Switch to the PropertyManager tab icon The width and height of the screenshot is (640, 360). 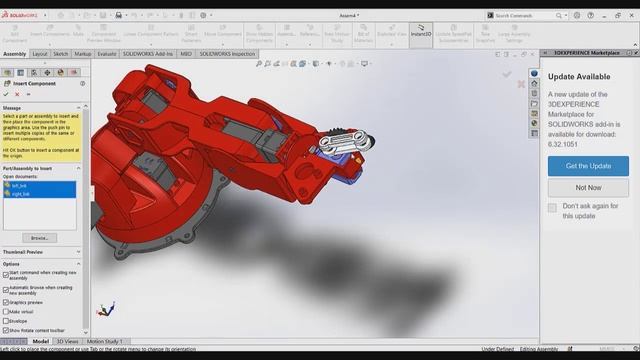coord(20,73)
